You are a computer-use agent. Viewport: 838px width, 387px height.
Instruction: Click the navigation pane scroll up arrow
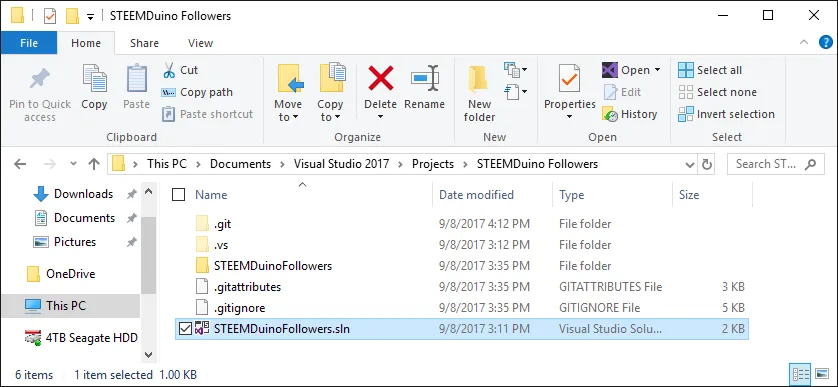point(149,191)
